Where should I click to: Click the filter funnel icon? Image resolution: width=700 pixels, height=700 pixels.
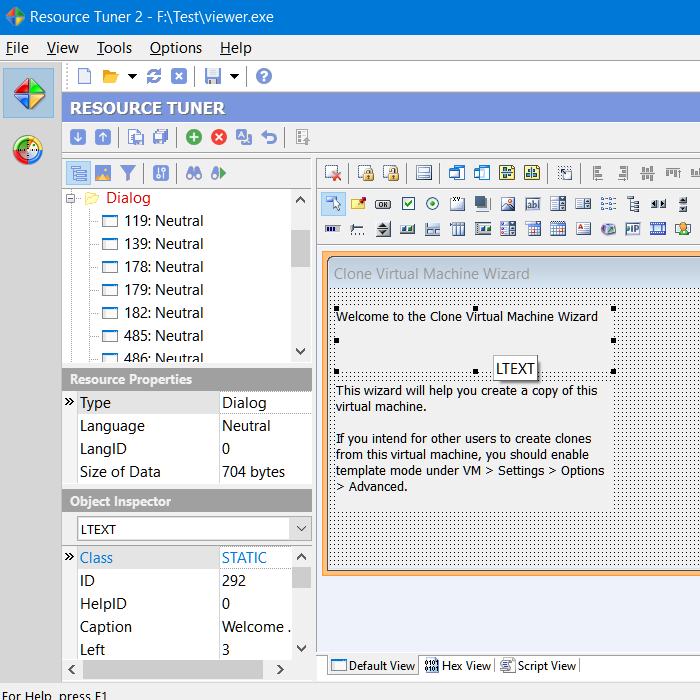pyautogui.click(x=128, y=173)
